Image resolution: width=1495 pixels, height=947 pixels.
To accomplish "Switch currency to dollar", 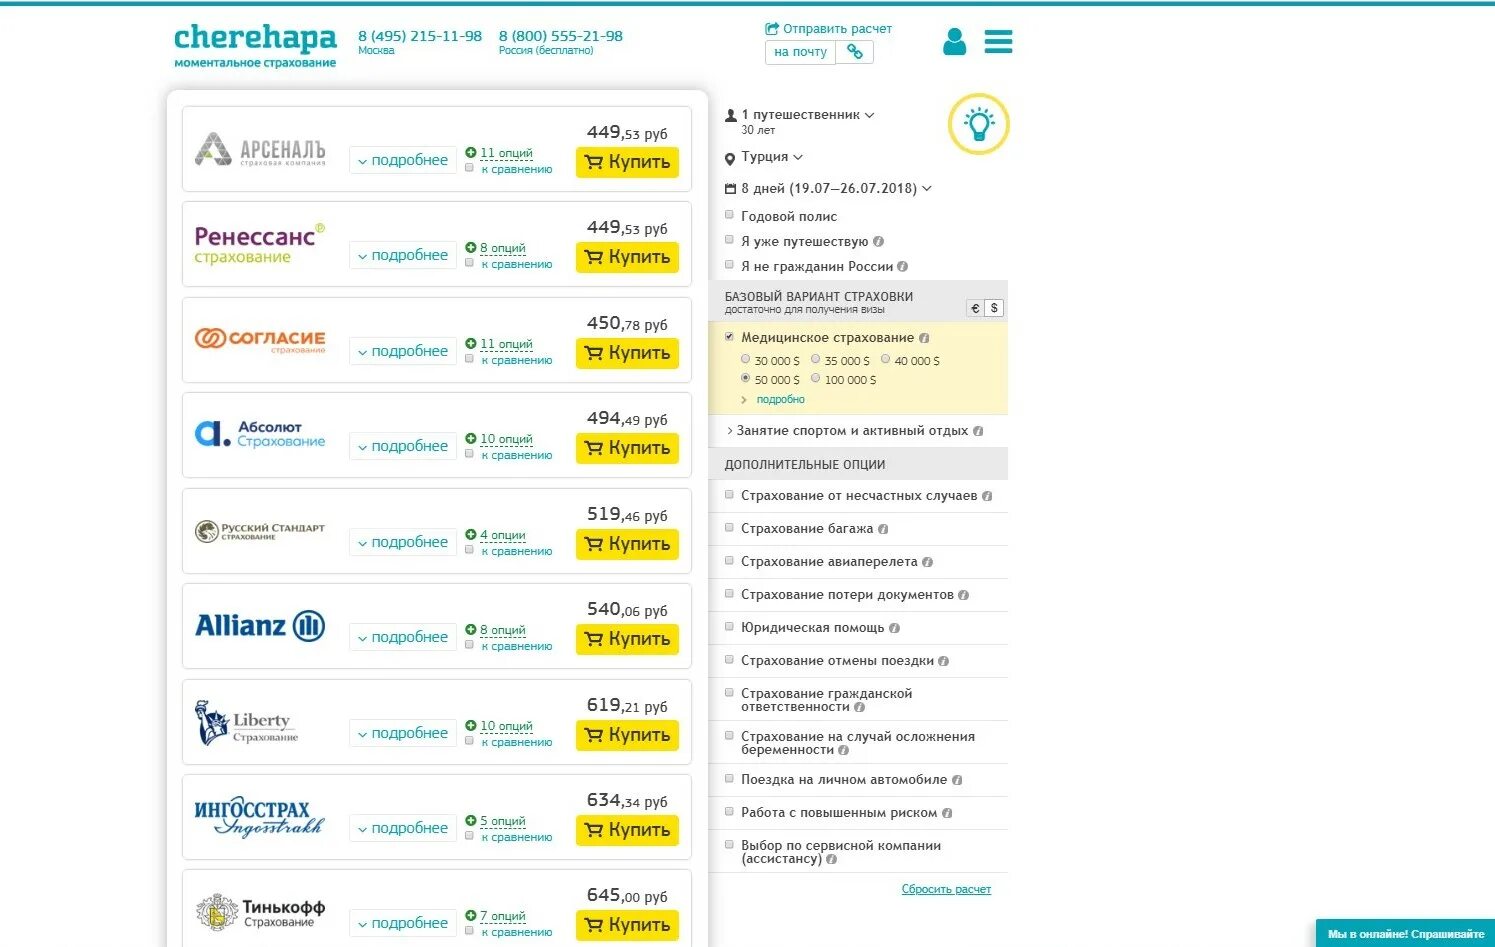I will click(994, 308).
